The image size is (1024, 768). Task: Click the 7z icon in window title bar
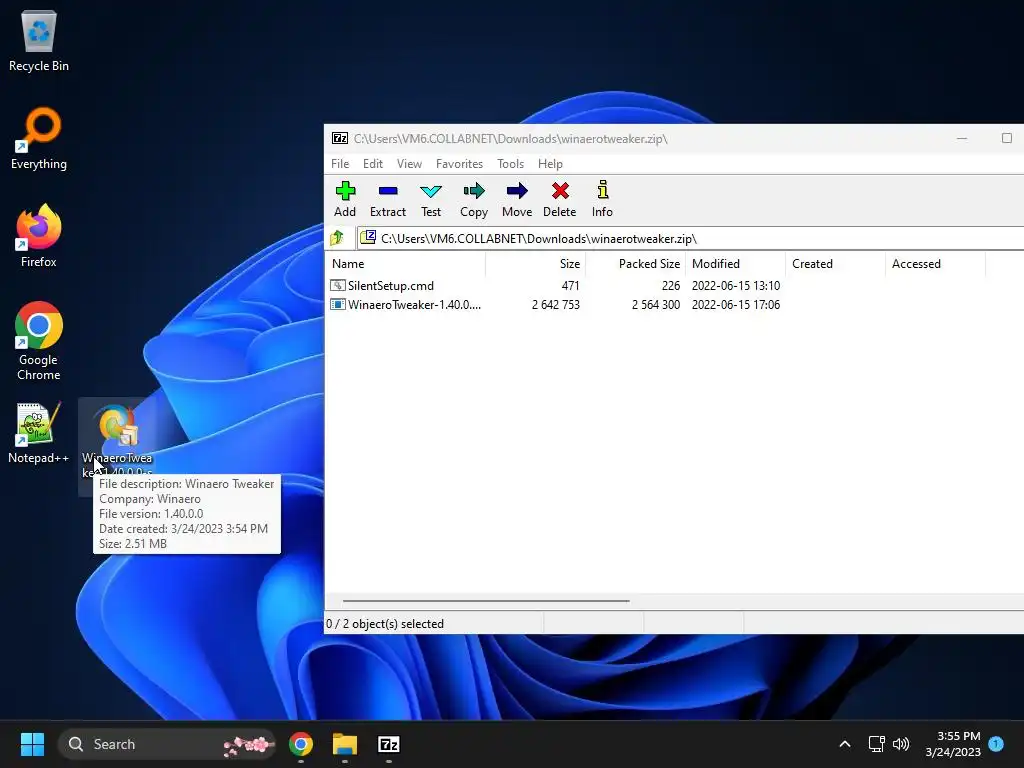coord(340,138)
